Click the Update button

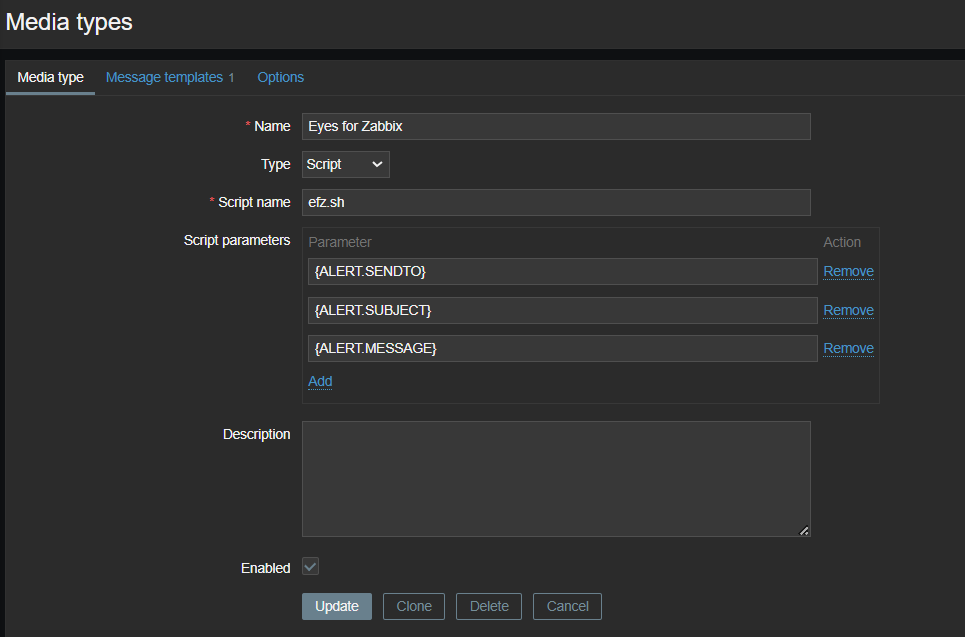(x=337, y=606)
